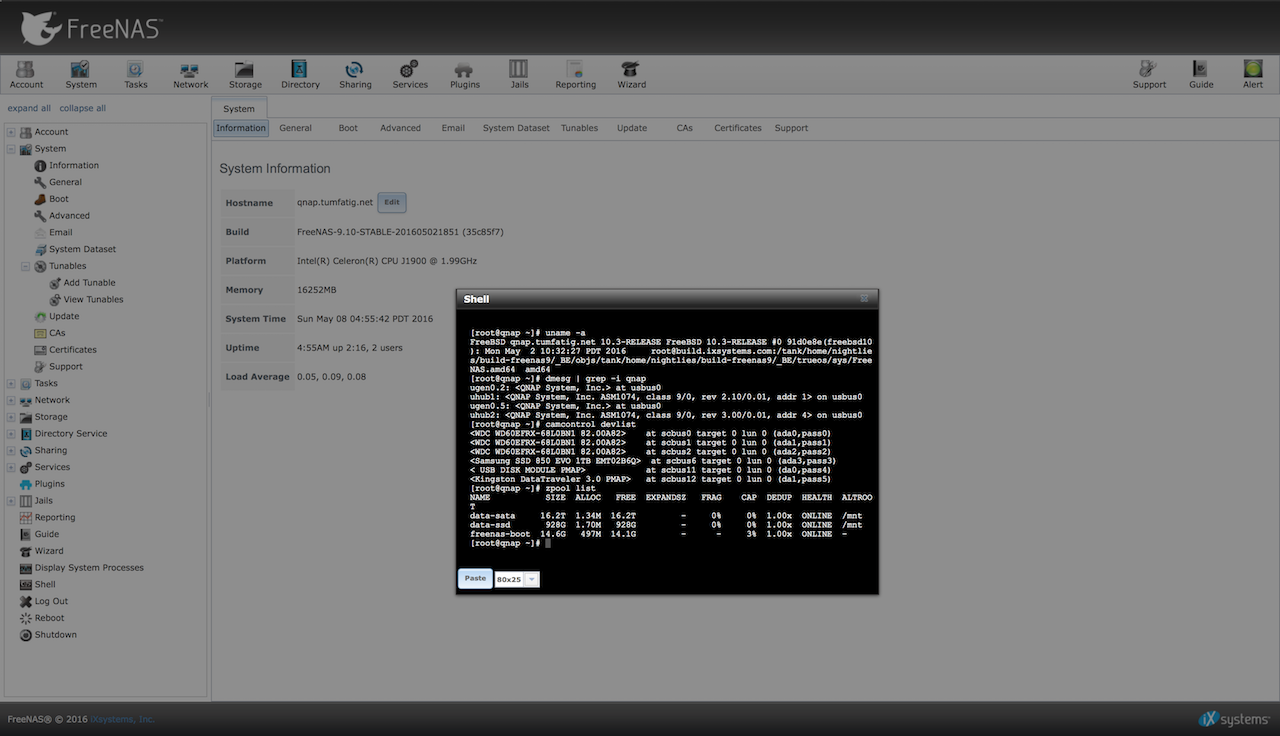Click the collapse all link
Image resolution: width=1280 pixels, height=736 pixels.
(x=82, y=108)
